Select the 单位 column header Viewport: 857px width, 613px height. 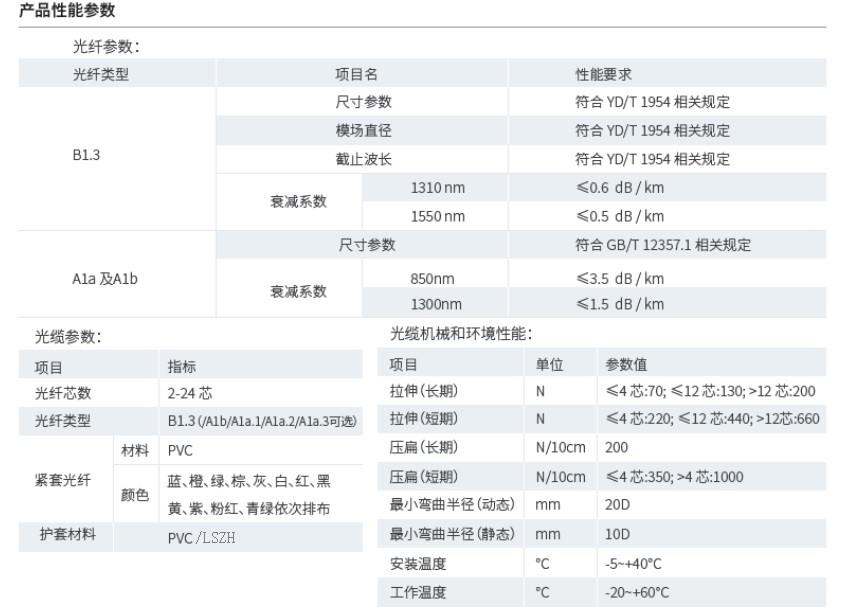pos(550,365)
